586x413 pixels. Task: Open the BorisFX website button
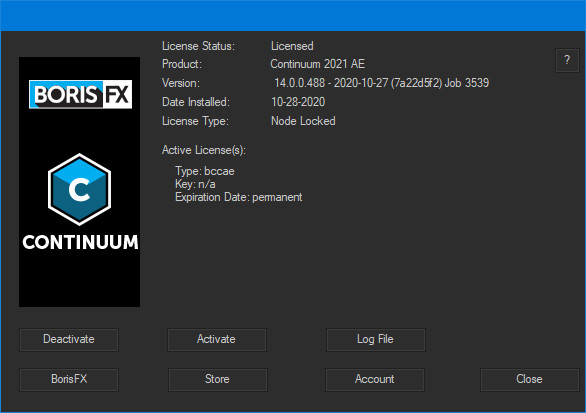[69, 379]
